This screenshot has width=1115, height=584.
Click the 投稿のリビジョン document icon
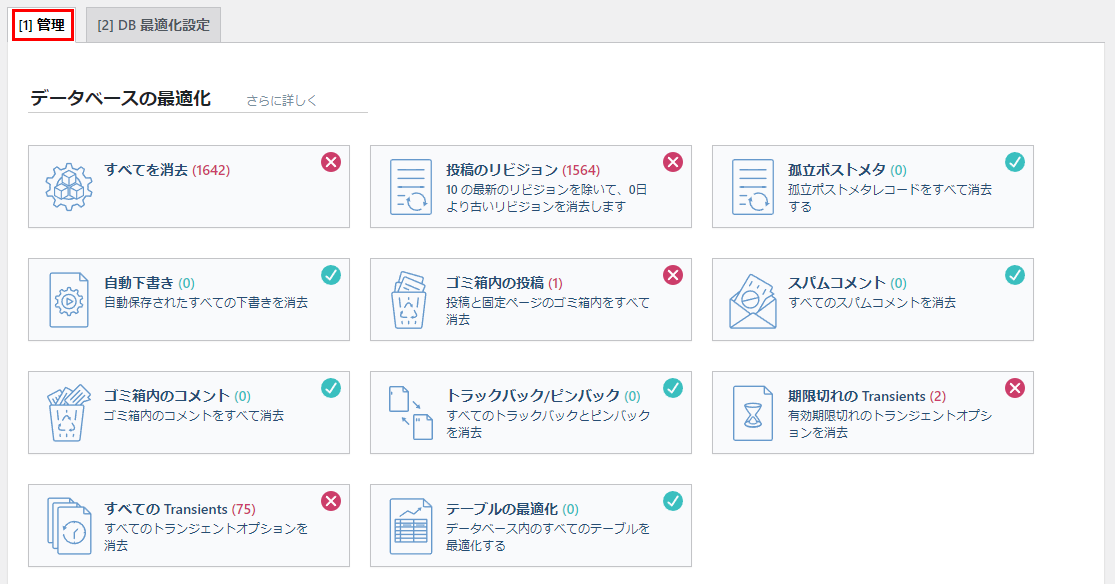(x=411, y=187)
